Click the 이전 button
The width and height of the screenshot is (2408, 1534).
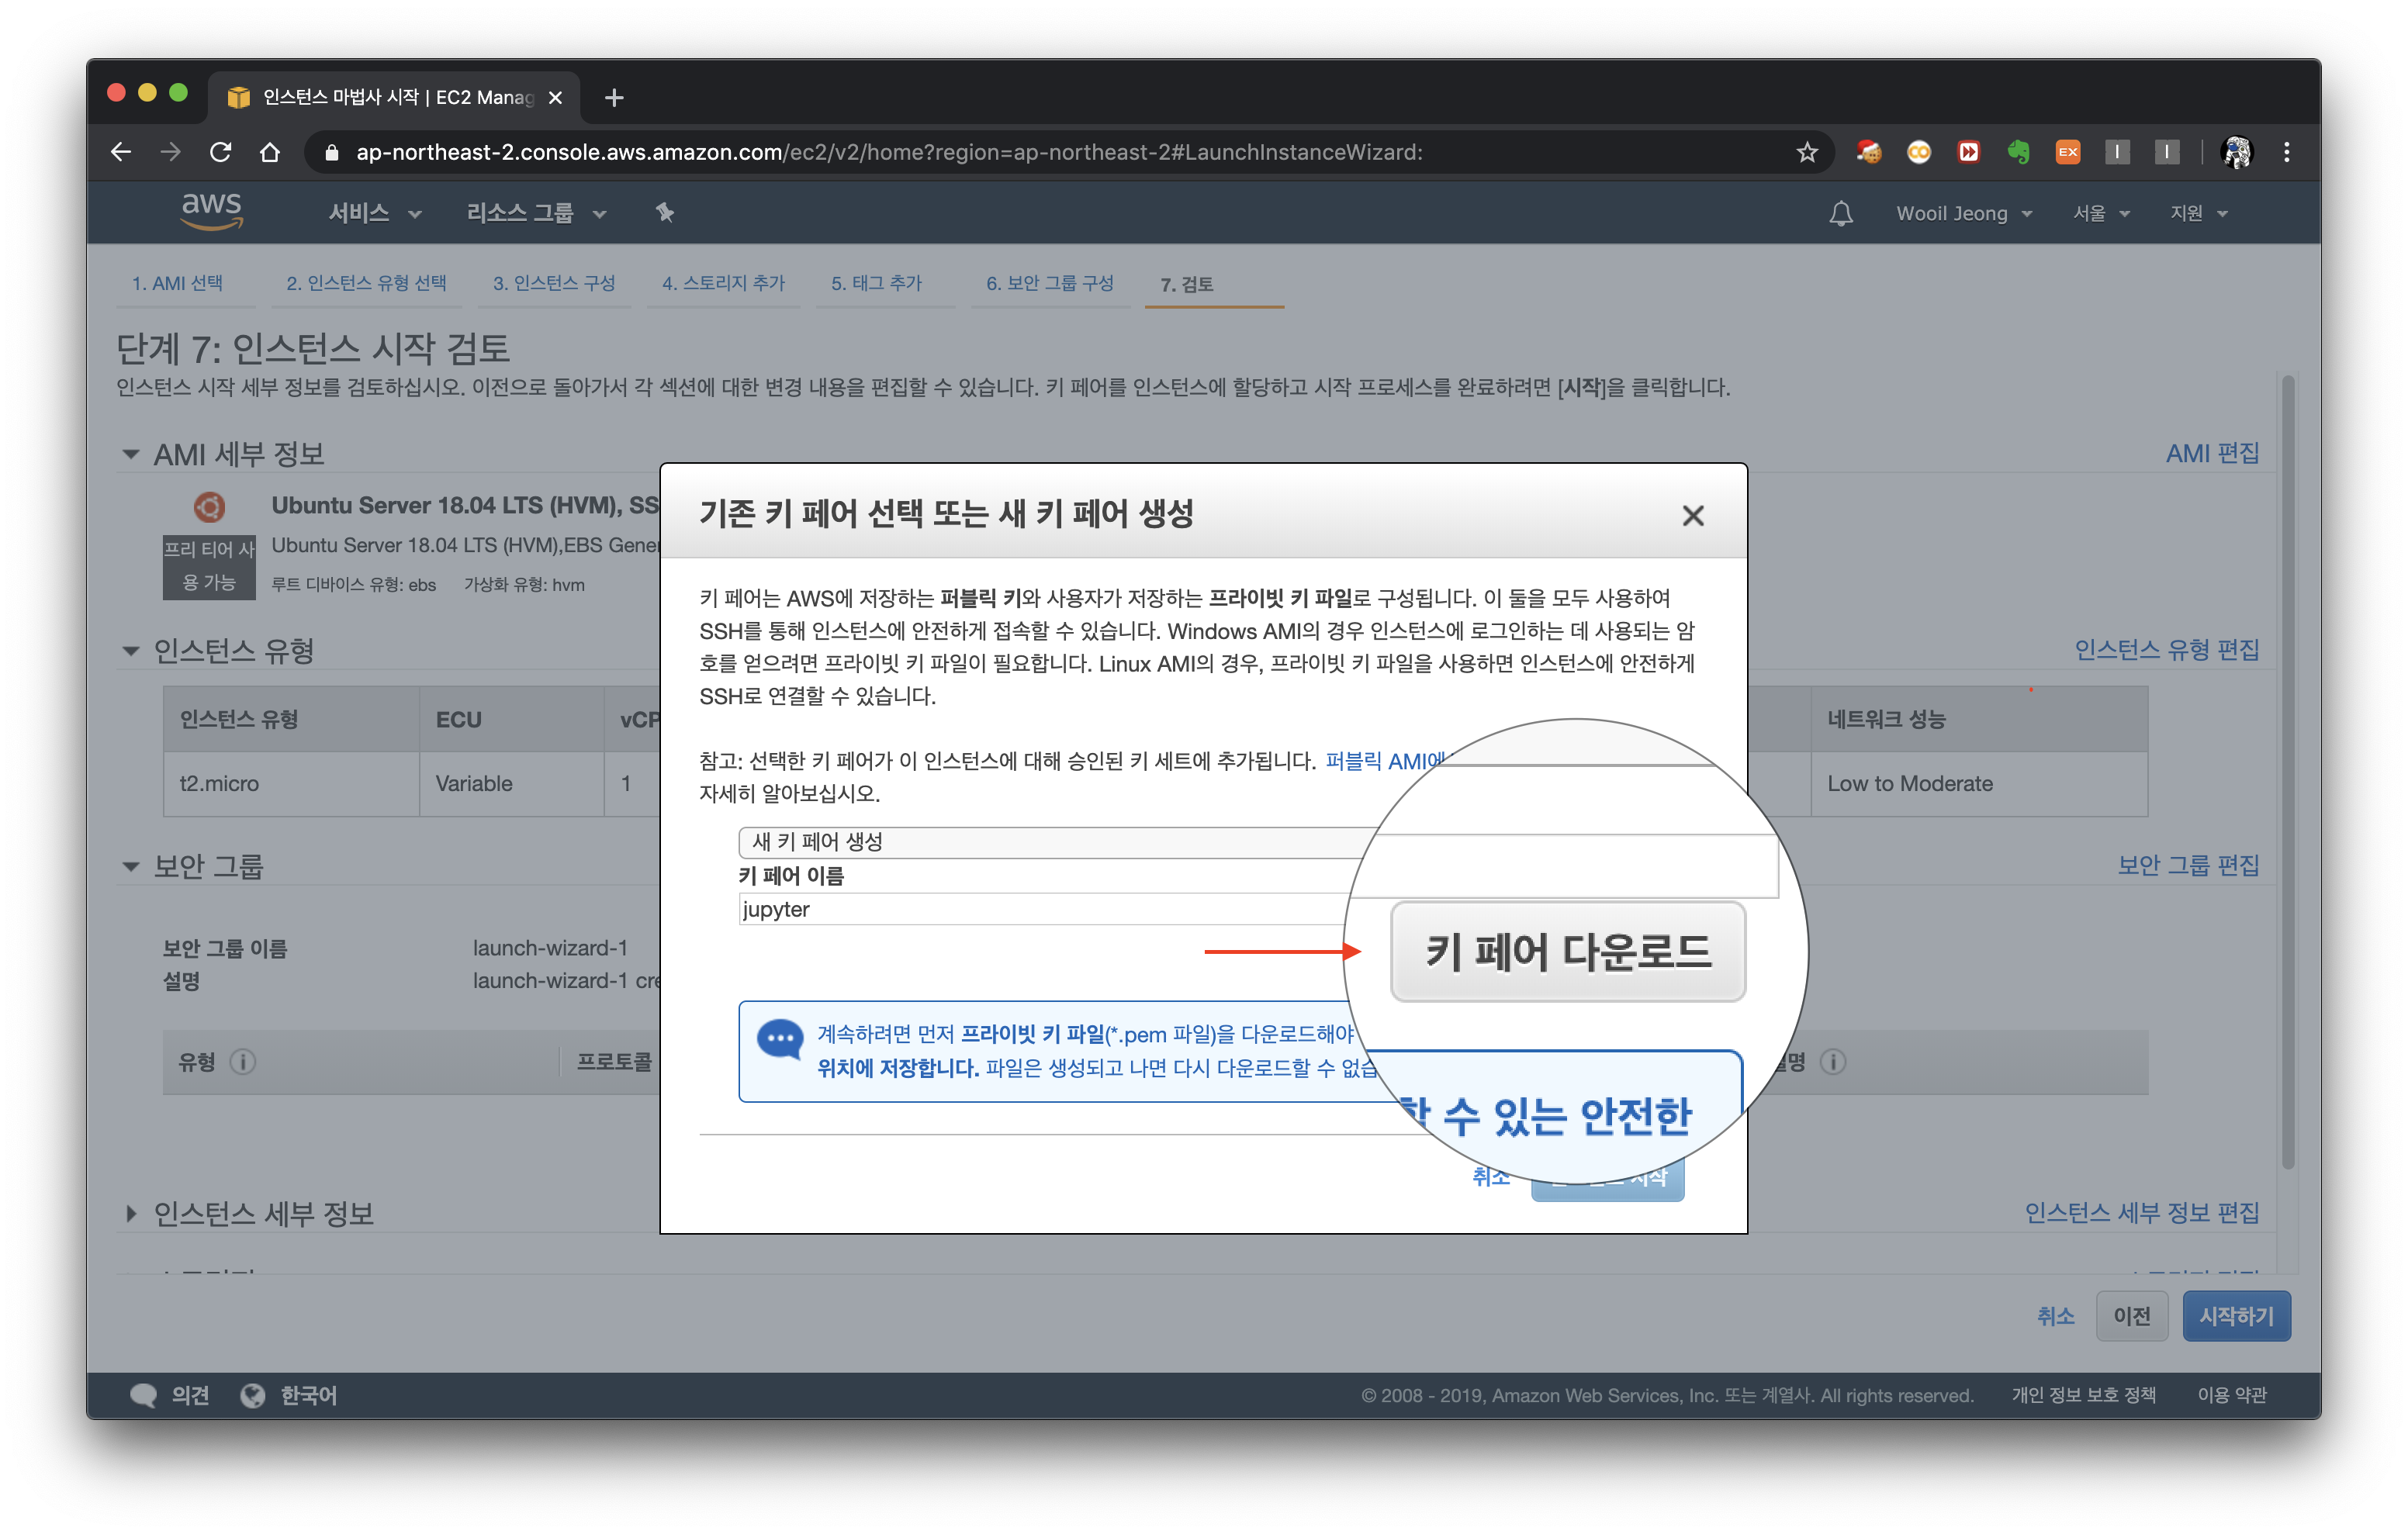tap(2131, 1316)
